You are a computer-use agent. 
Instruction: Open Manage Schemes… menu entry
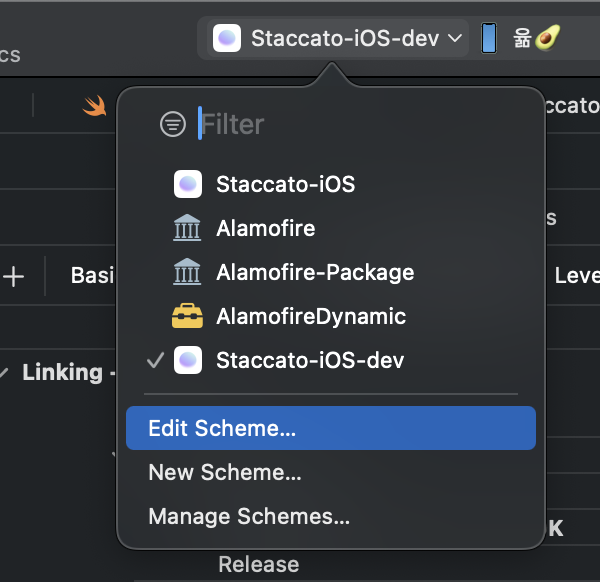pos(249,516)
